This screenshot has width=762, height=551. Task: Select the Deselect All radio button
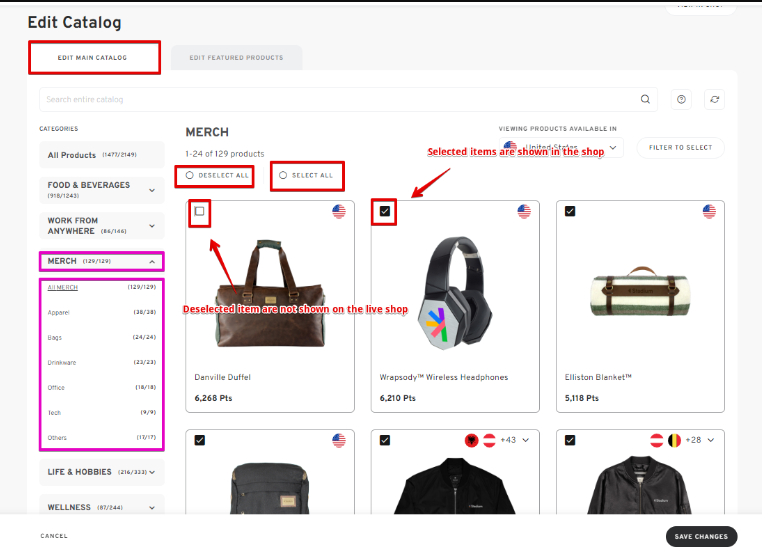(x=190, y=175)
